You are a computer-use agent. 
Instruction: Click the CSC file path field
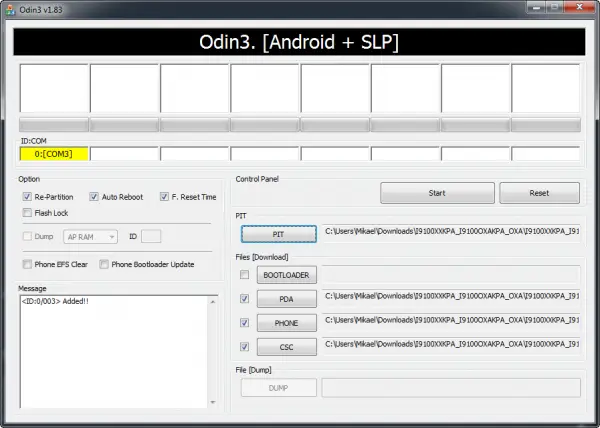point(451,347)
